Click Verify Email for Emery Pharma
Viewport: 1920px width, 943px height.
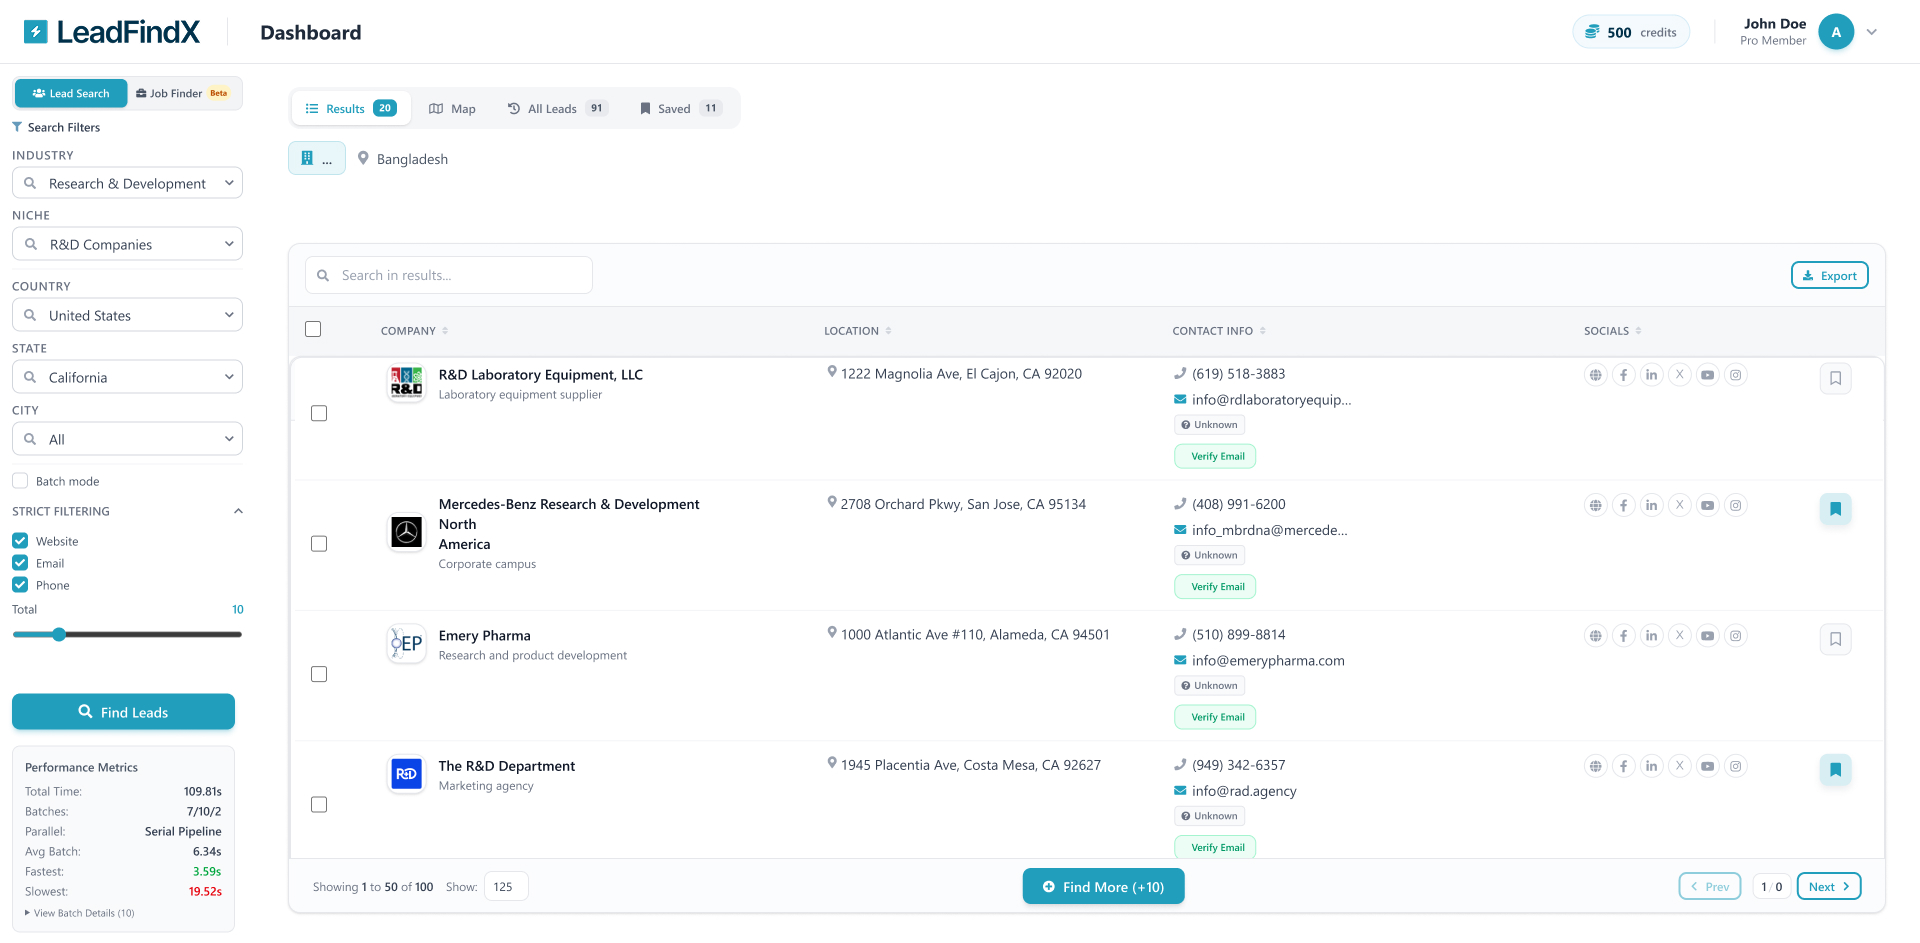click(x=1215, y=717)
